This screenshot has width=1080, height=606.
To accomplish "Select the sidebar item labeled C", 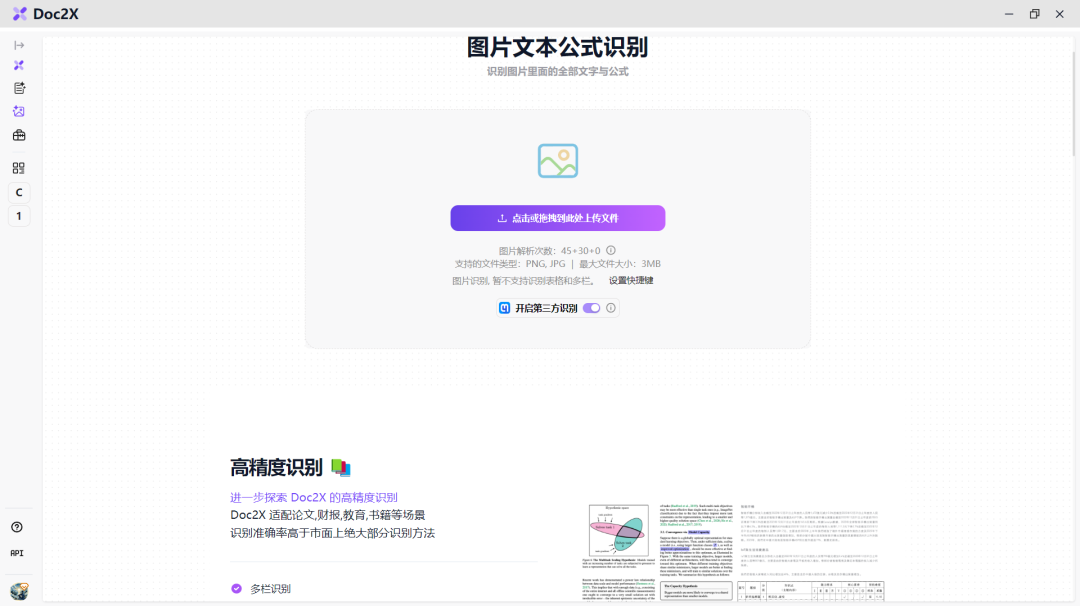I will 19,192.
